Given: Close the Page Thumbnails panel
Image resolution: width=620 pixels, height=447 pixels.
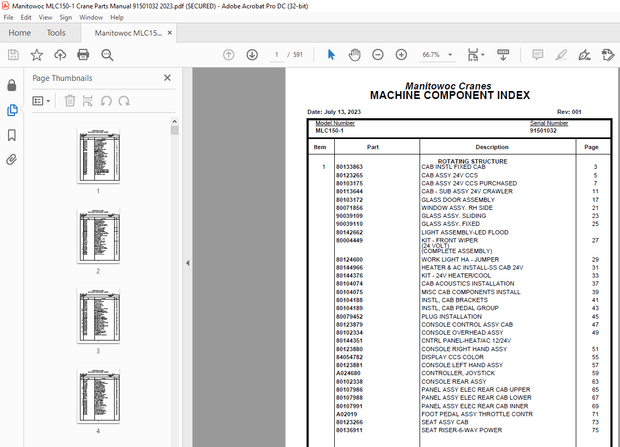Looking at the screenshot, I should [167, 78].
